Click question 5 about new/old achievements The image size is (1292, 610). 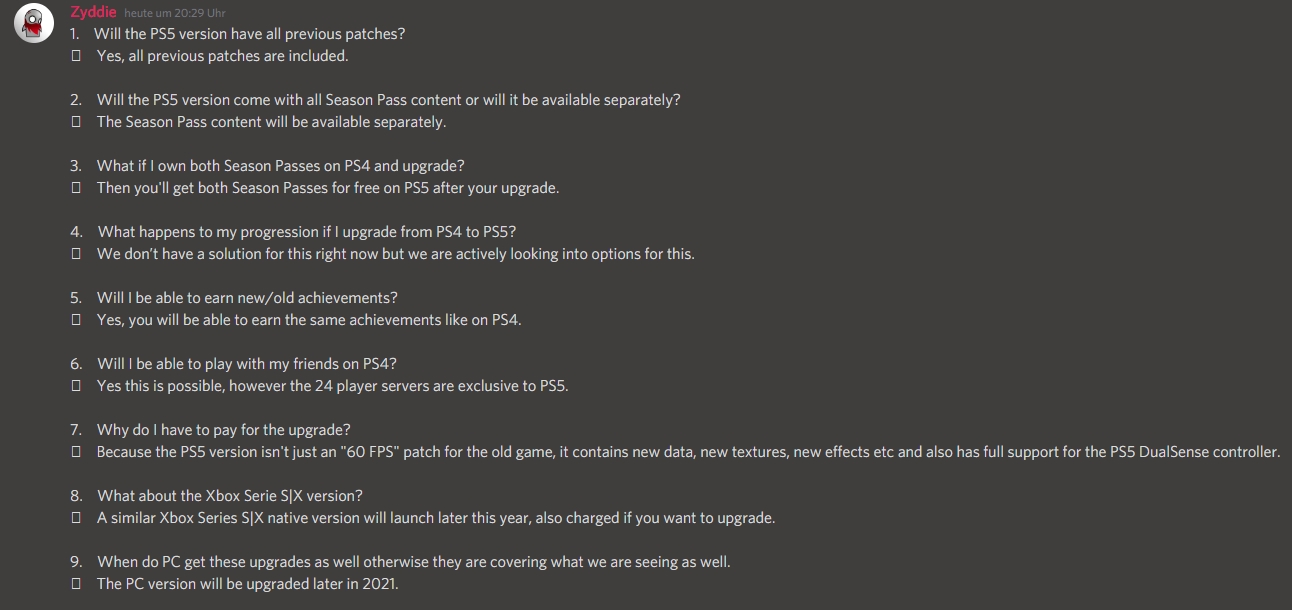point(247,298)
